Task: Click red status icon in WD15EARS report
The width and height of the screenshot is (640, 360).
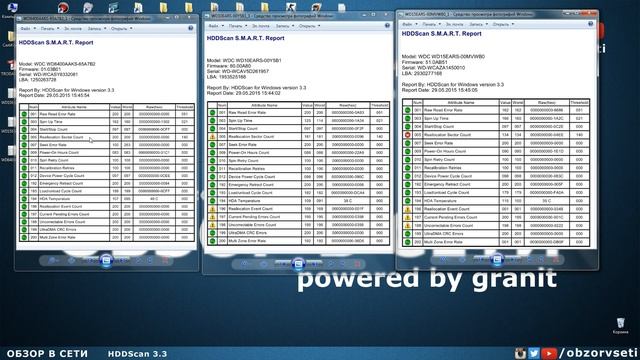Action: 407,135
